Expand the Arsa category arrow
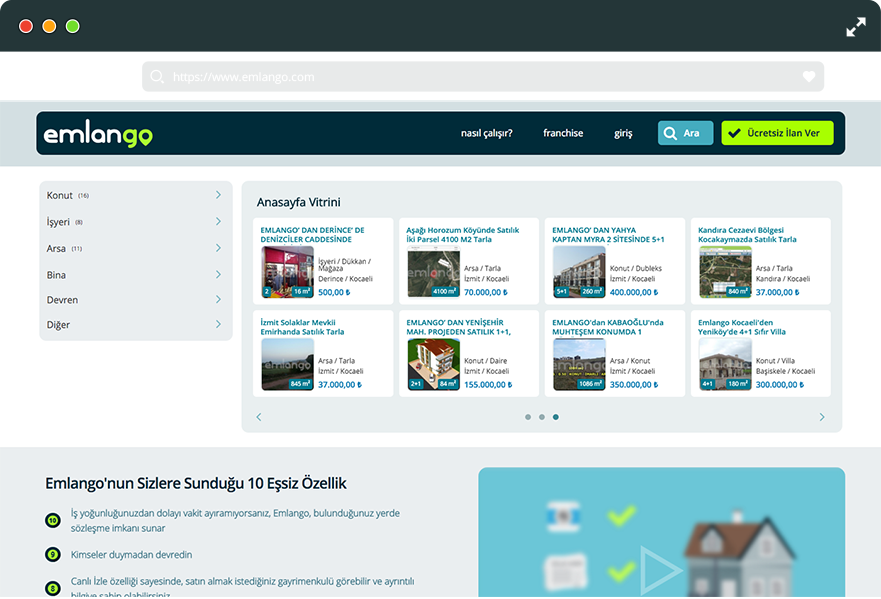Image resolution: width=881 pixels, height=599 pixels. point(218,248)
